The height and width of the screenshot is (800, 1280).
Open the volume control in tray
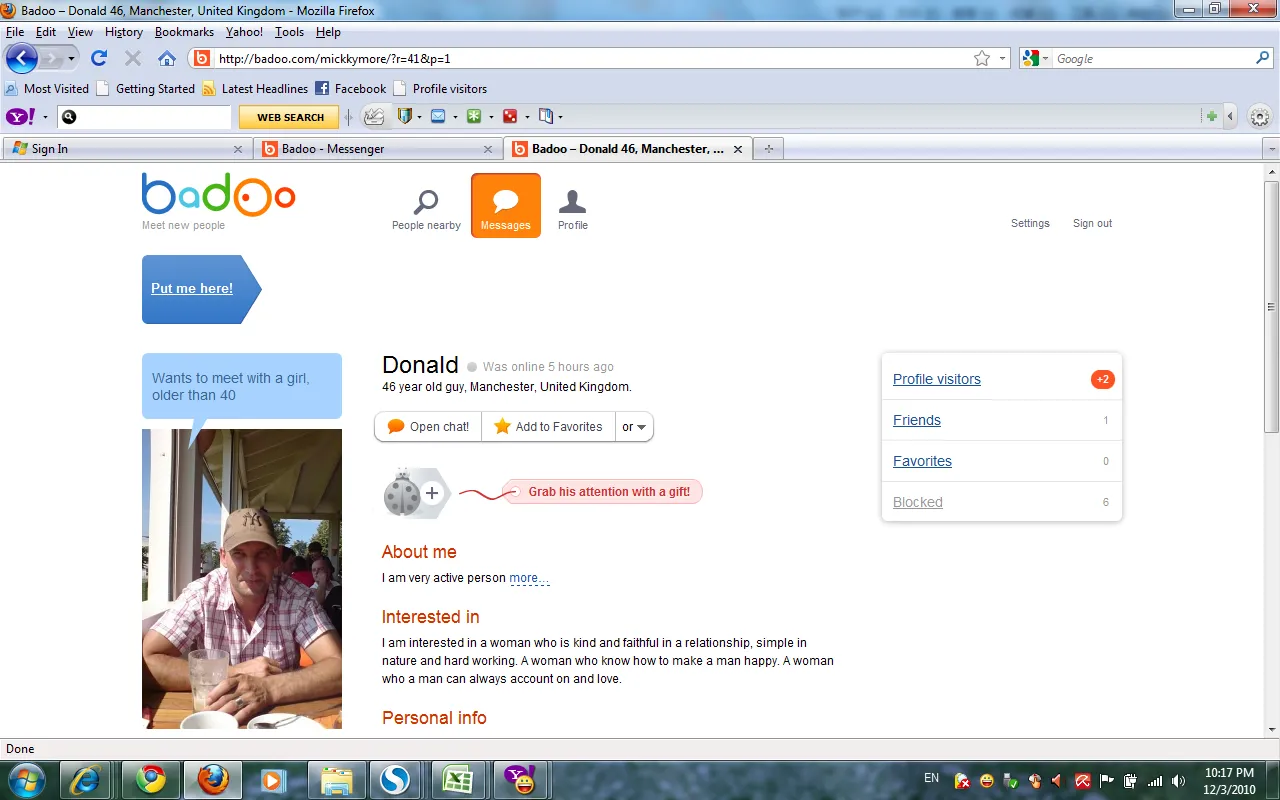point(1178,780)
